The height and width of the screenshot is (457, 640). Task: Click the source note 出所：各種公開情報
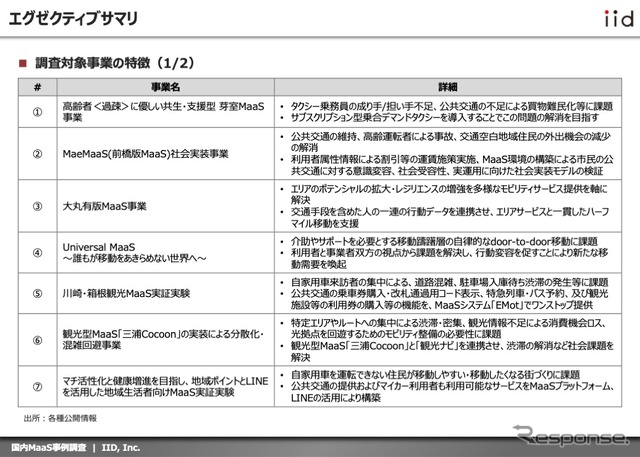pyautogui.click(x=60, y=418)
